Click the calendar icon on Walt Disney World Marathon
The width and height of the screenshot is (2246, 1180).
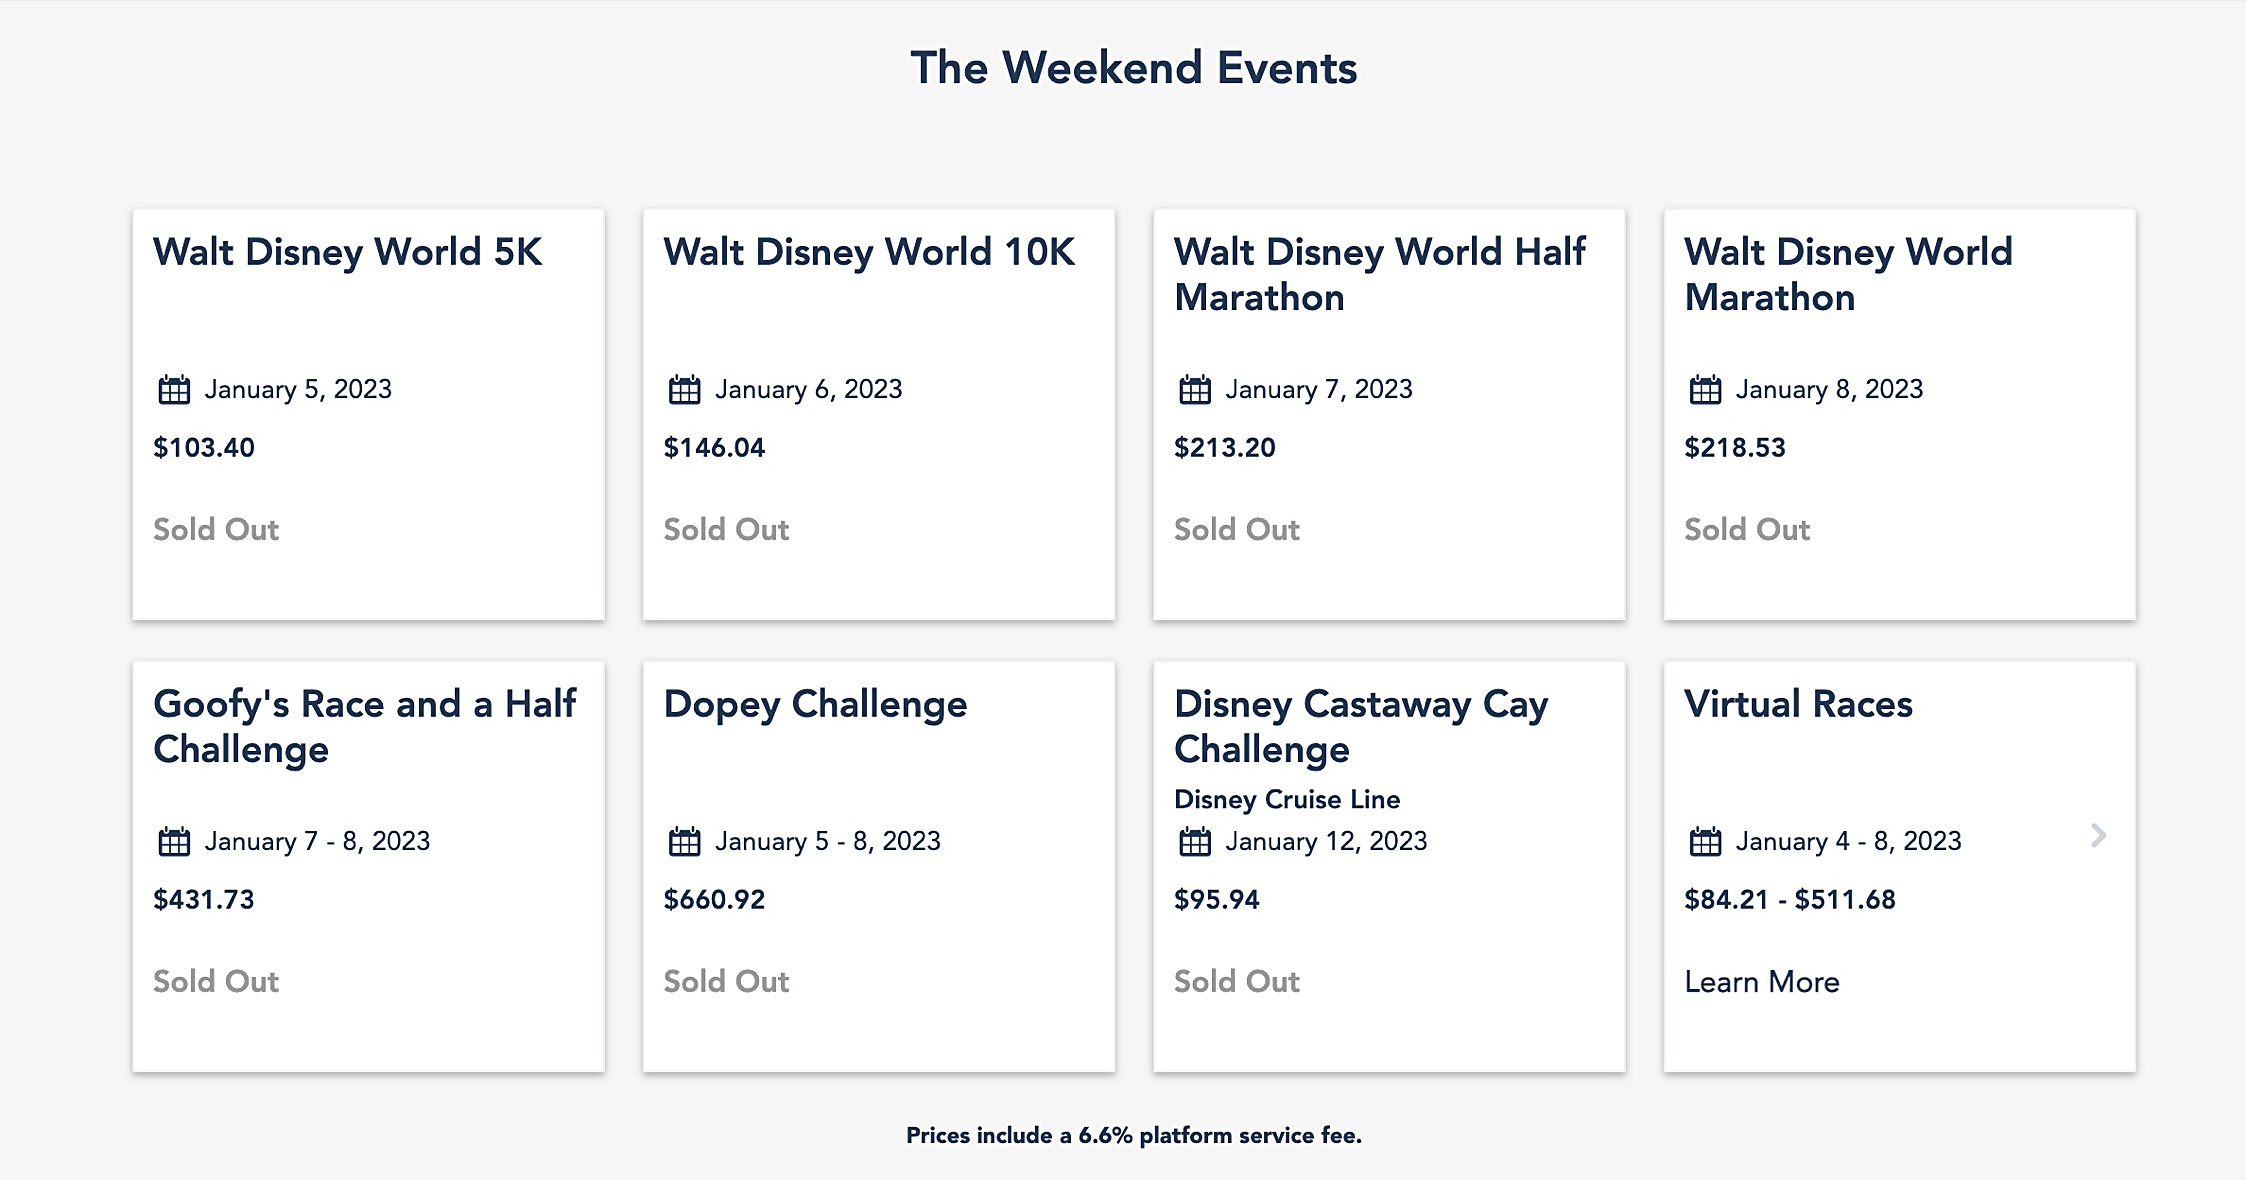[x=1708, y=390]
